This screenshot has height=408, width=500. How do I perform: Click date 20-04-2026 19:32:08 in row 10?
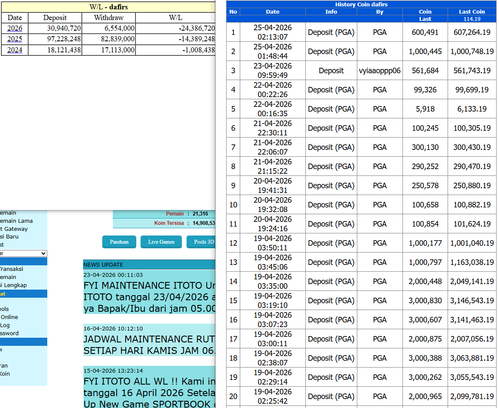pos(272,205)
